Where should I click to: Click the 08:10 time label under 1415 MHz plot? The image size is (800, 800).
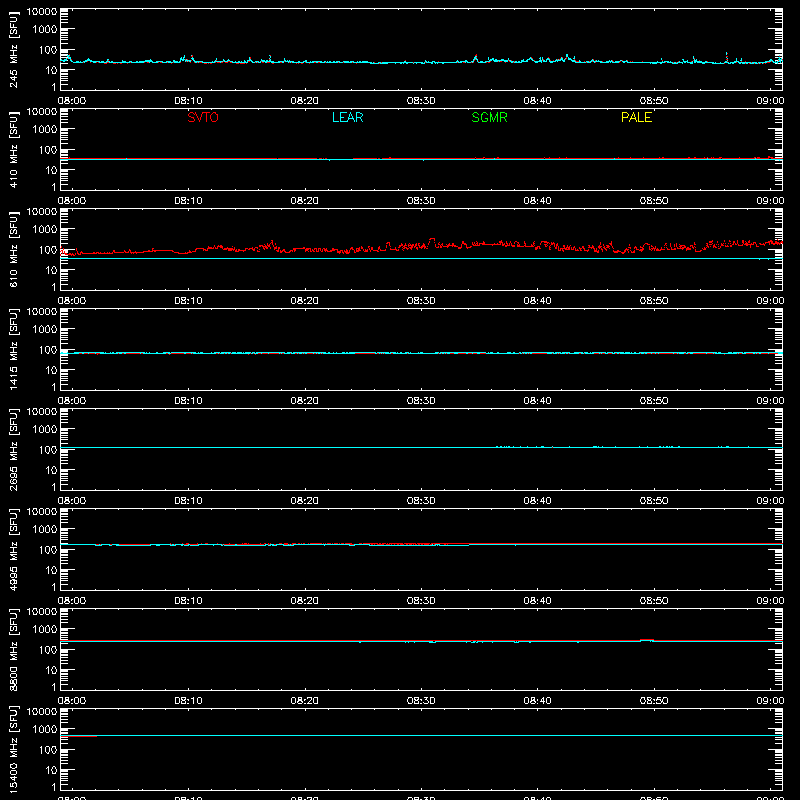click(x=188, y=401)
